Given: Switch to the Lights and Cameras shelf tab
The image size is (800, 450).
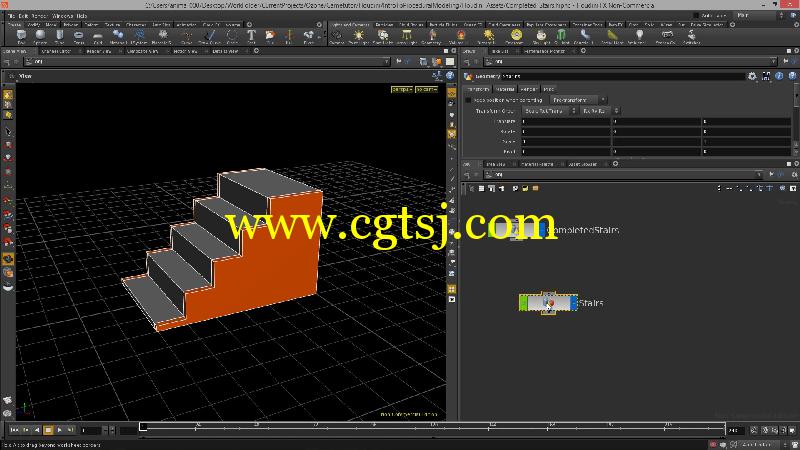Looking at the screenshot, I should 350,24.
